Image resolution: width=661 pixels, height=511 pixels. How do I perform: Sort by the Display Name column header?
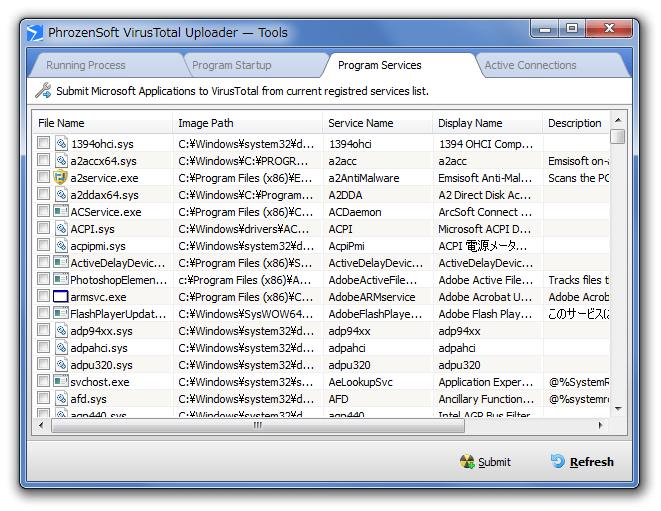point(488,123)
